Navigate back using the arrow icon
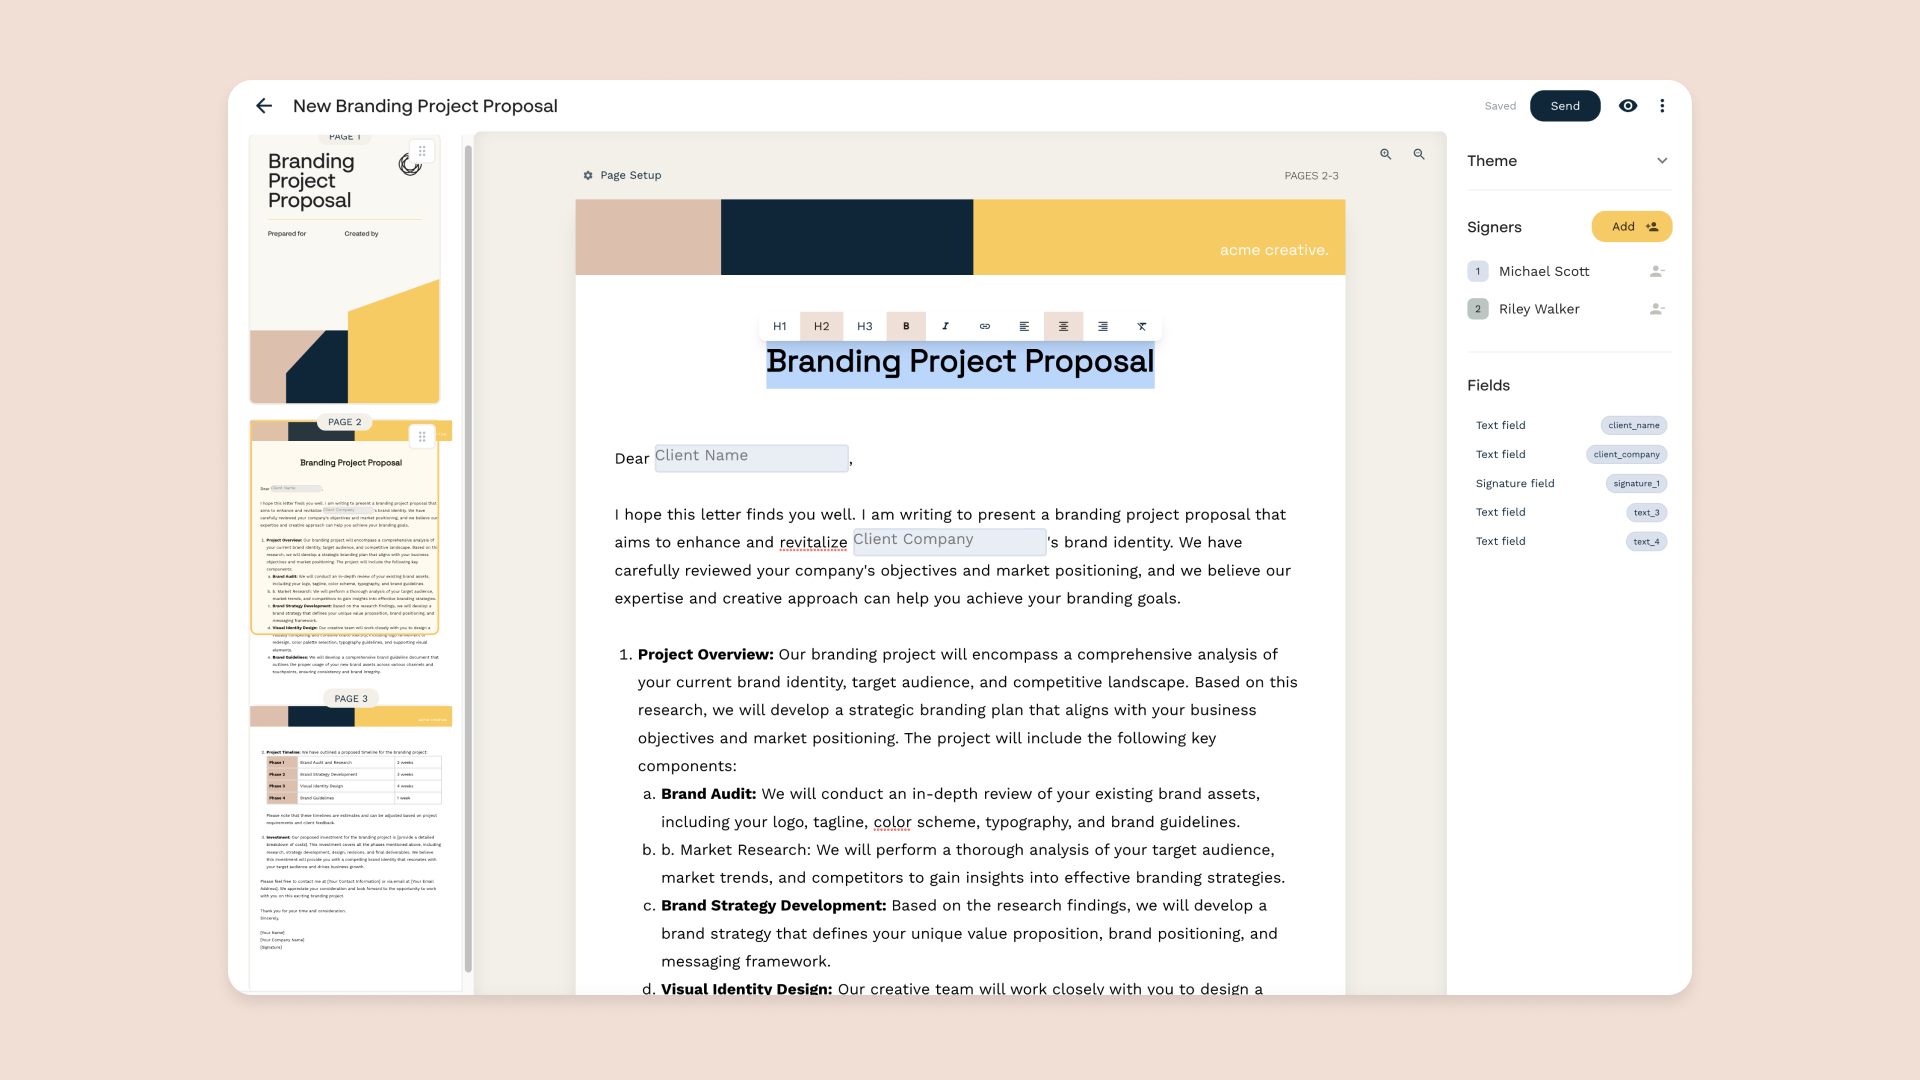The image size is (1920, 1080). (263, 105)
